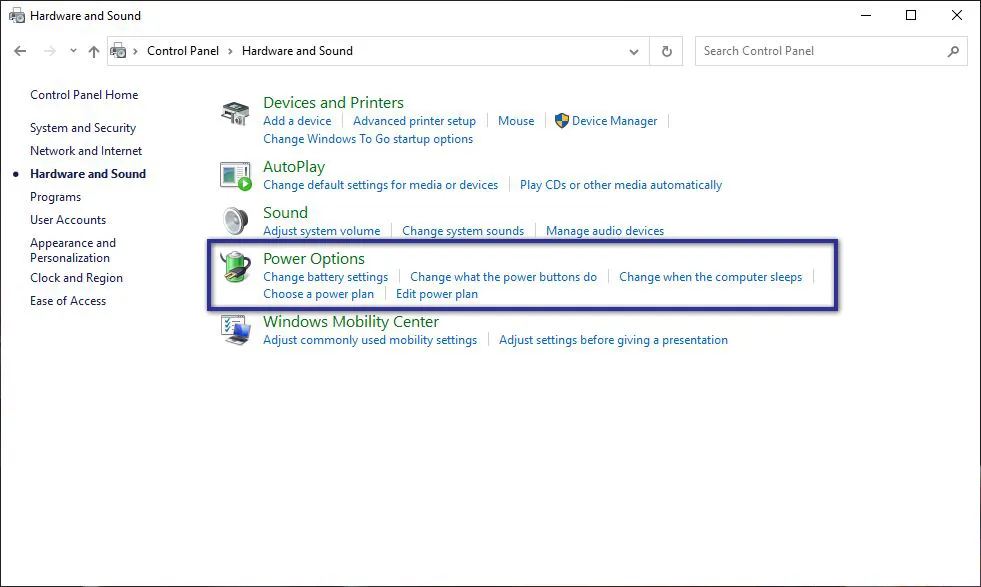Click the Back arrow navigation button
The width and height of the screenshot is (981, 587).
(x=20, y=51)
